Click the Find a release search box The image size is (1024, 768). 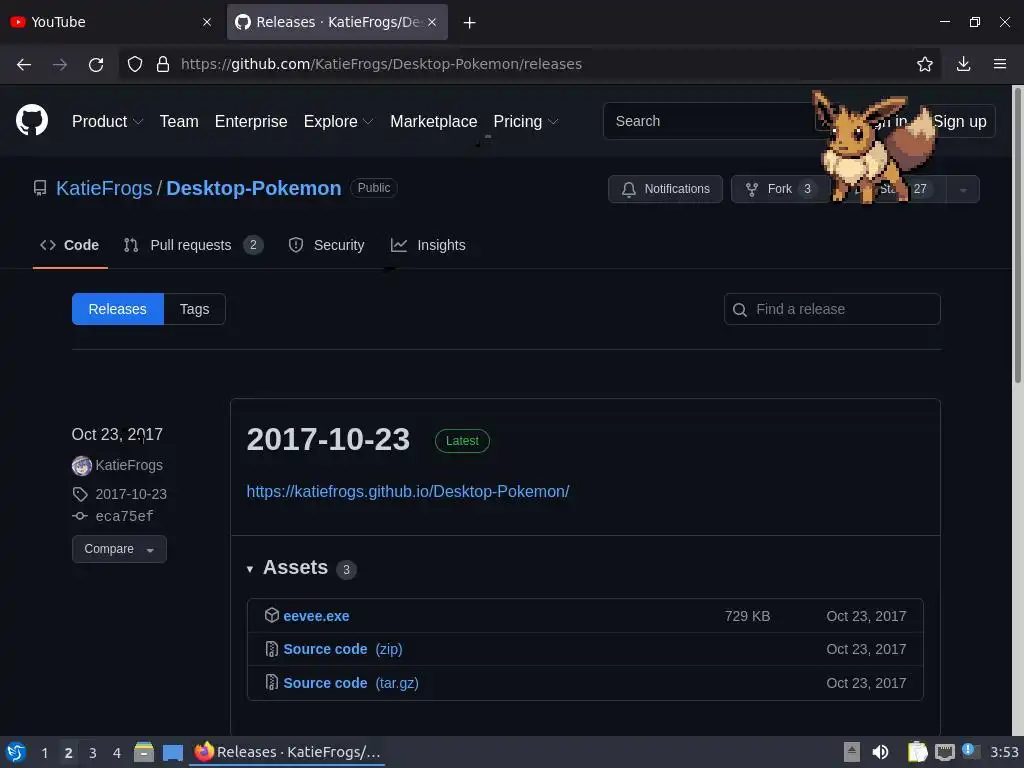(832, 309)
